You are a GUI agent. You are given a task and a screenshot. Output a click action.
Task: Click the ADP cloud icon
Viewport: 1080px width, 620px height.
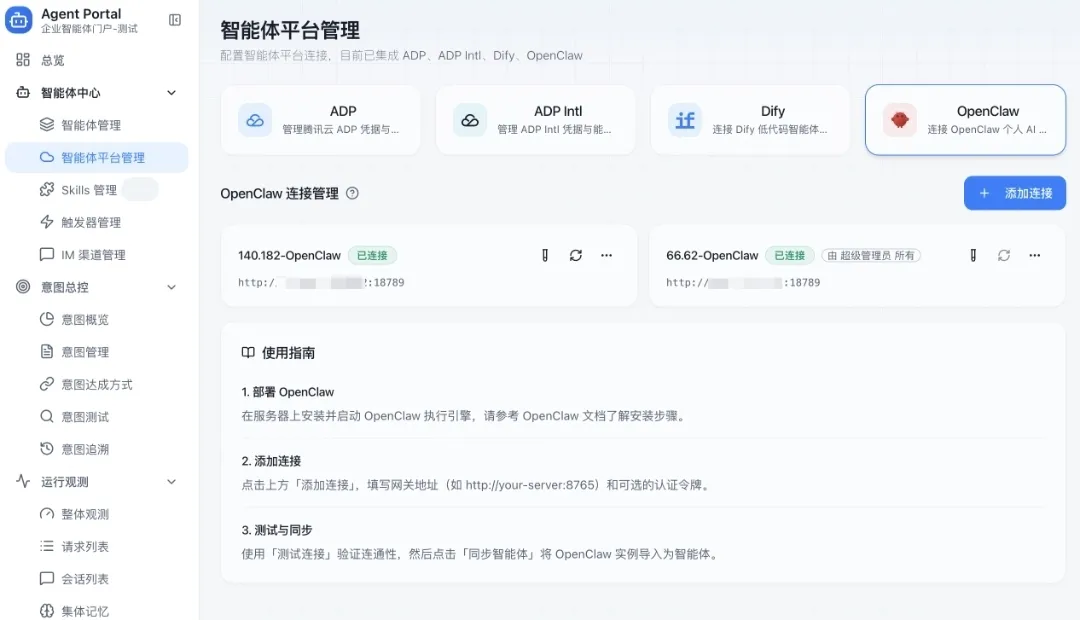pos(254,120)
